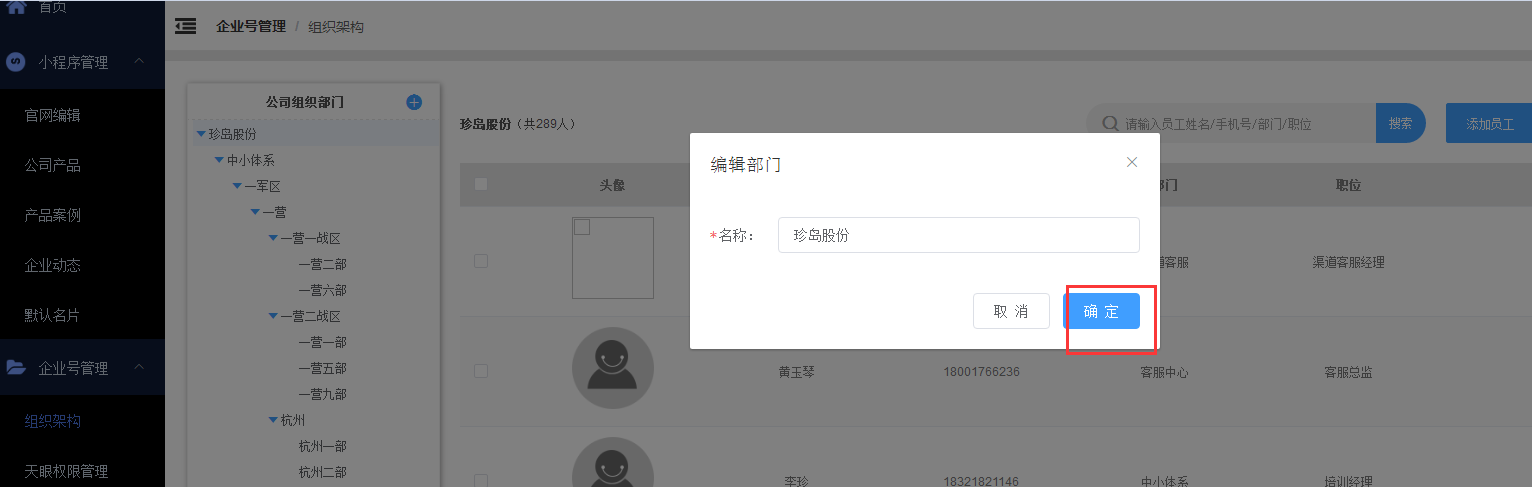This screenshot has height=487, width=1532.
Task: Collapse the 杭州 department node
Action: (273, 420)
